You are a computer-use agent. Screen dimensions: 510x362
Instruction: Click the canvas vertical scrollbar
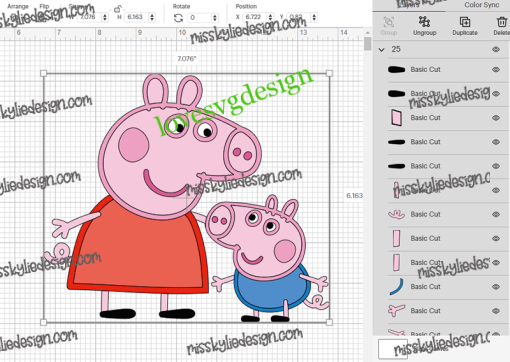pos(367,44)
